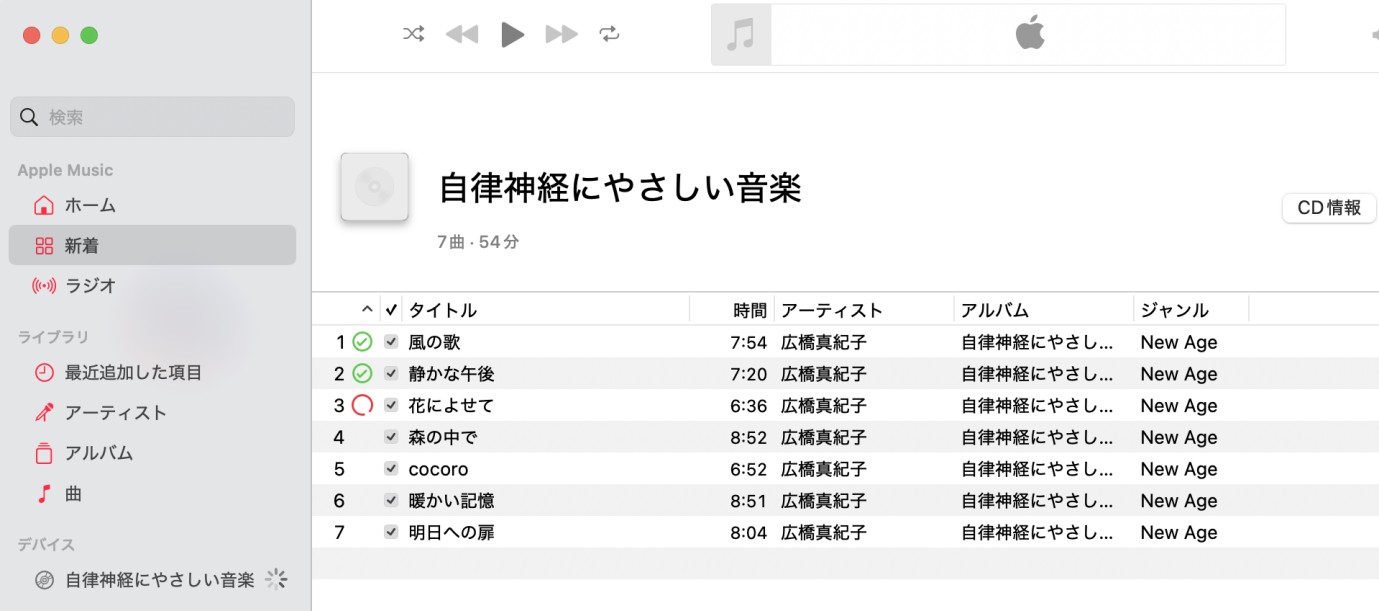Sort by ジャンル column header
This screenshot has height=611, width=1379.
[x=1191, y=310]
